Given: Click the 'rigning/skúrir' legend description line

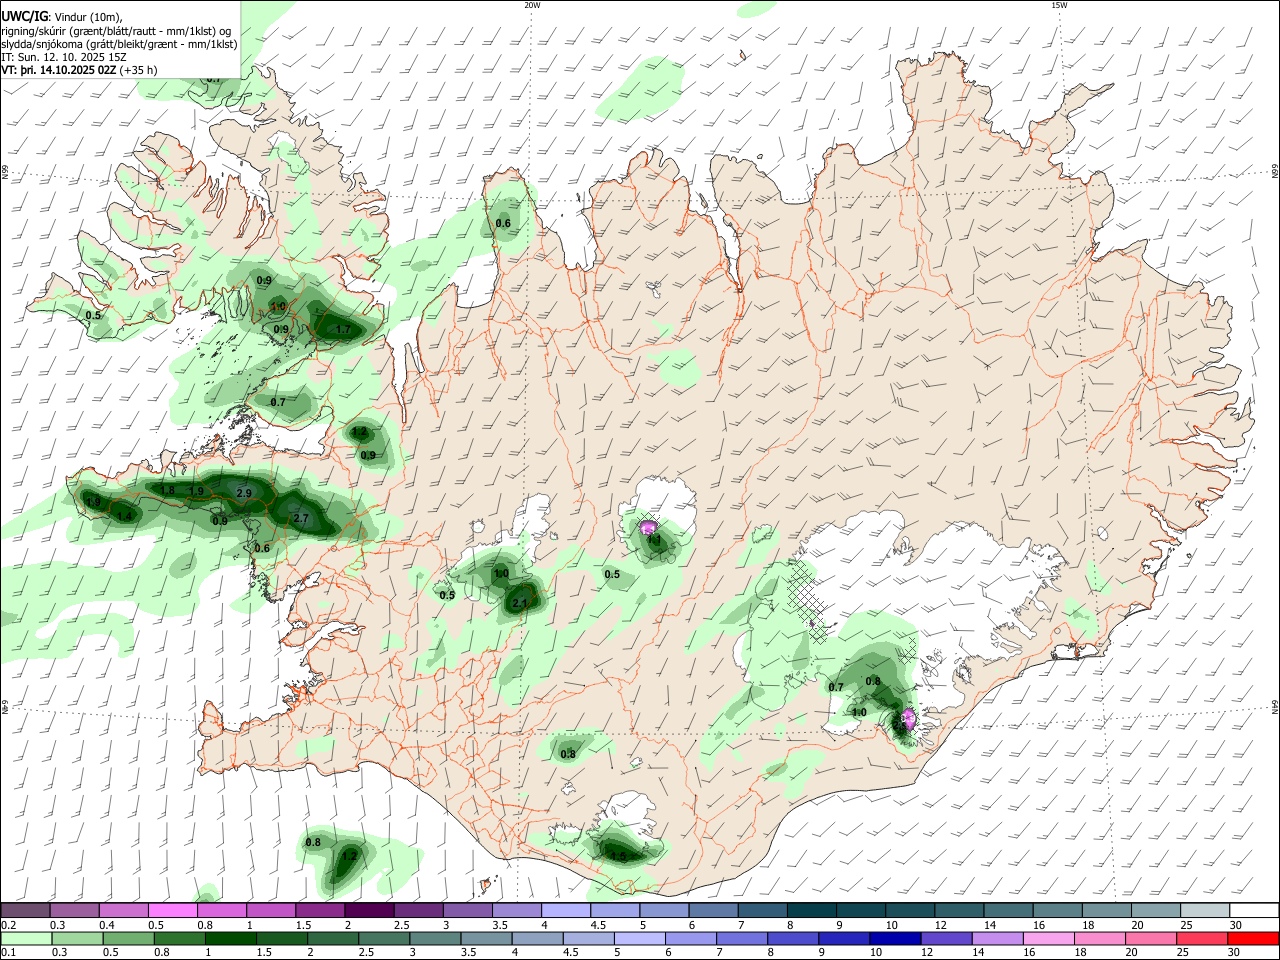Looking at the screenshot, I should click(x=116, y=31).
